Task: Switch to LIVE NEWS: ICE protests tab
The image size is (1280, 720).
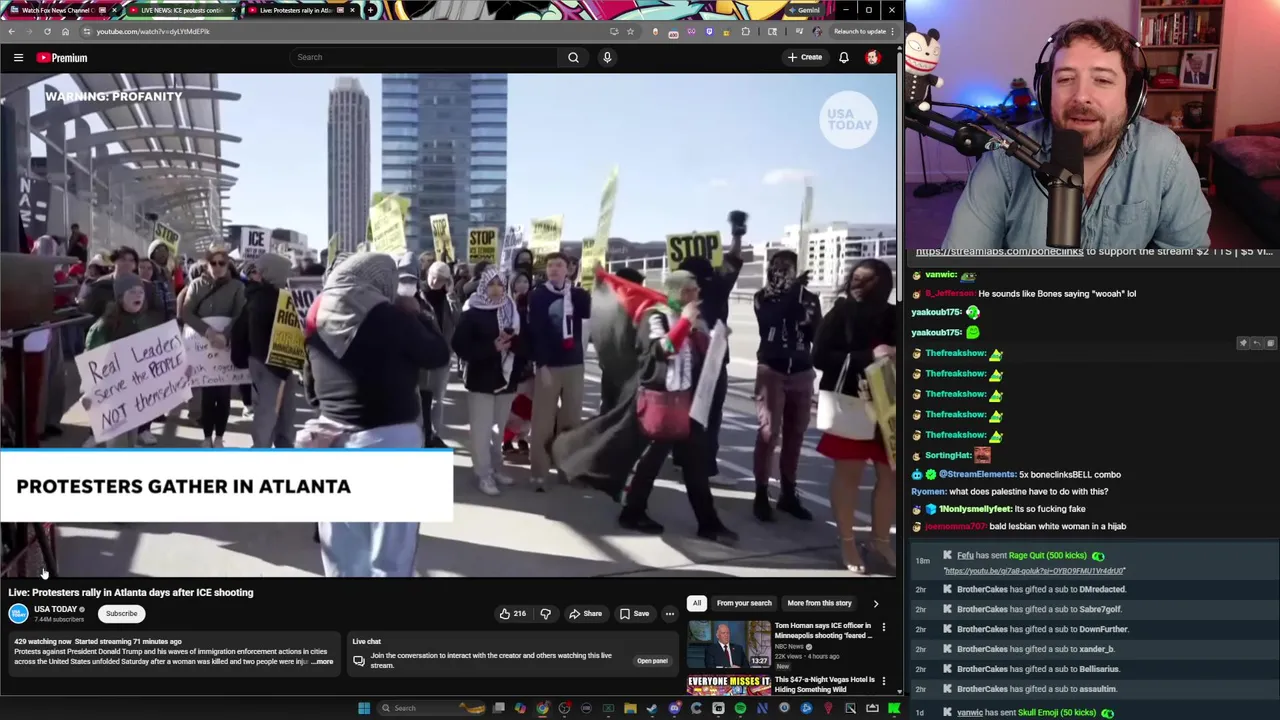Action: 181,10
